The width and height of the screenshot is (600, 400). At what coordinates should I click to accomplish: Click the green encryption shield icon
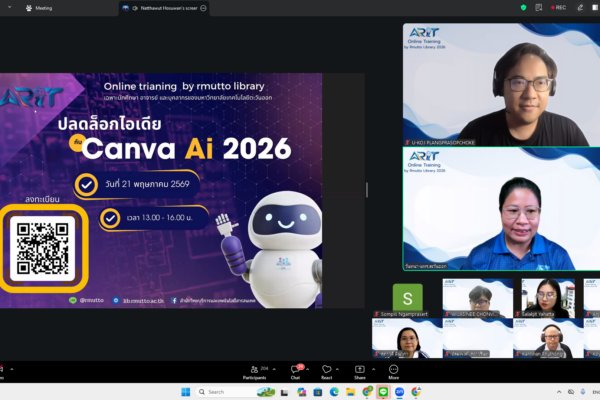[x=523, y=8]
